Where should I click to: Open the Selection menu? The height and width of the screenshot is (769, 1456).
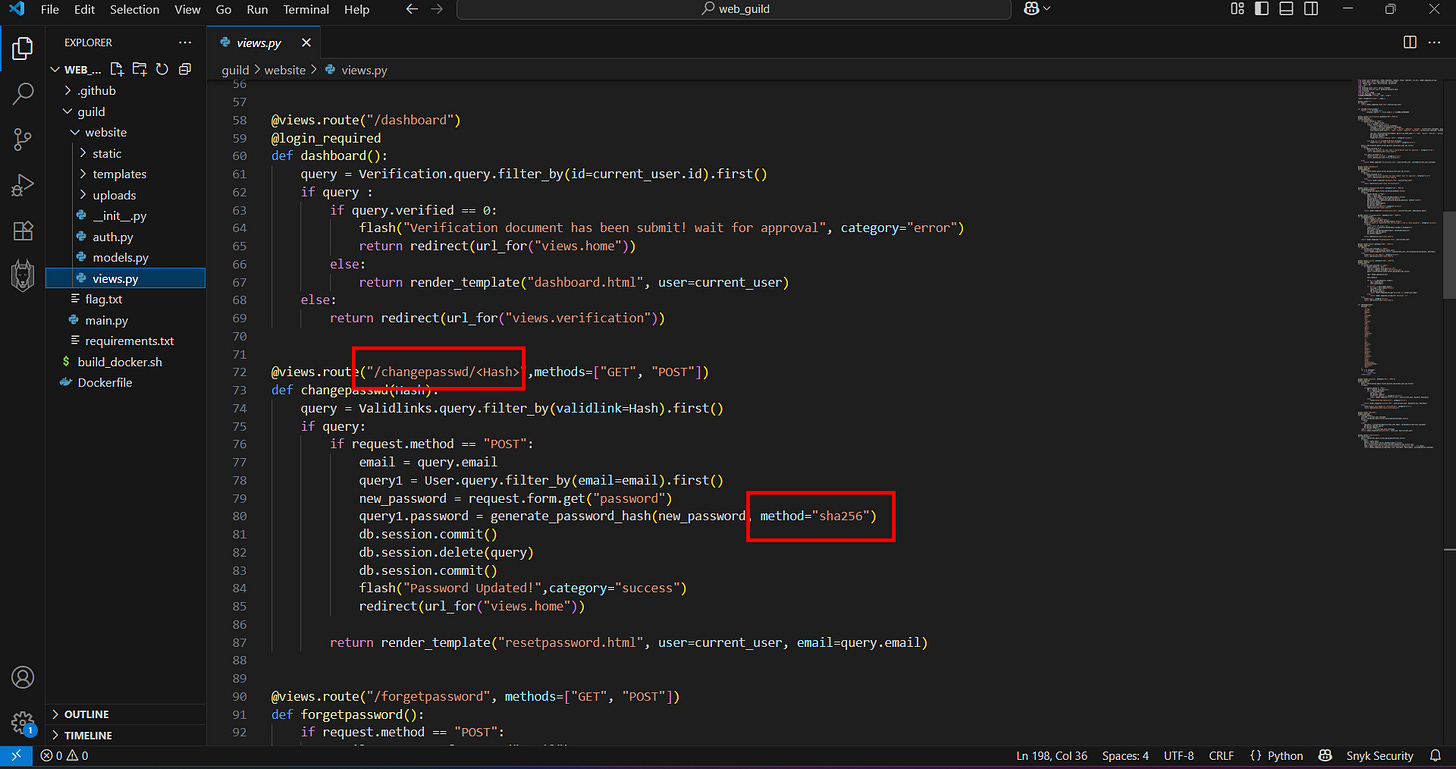point(134,9)
